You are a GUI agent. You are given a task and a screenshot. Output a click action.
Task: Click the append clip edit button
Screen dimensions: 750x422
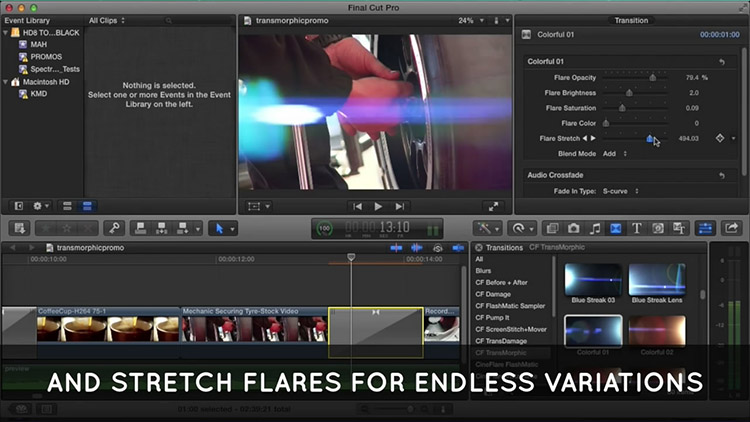coord(182,228)
